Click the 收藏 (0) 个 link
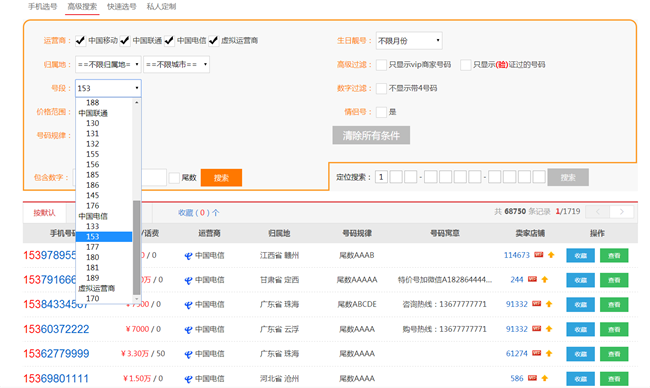650x388 pixels. 199,213
